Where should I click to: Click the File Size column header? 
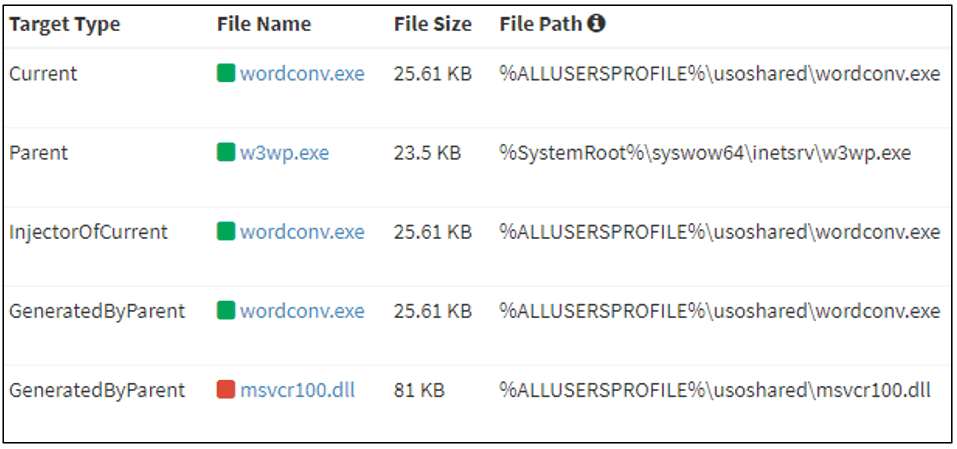tap(433, 24)
